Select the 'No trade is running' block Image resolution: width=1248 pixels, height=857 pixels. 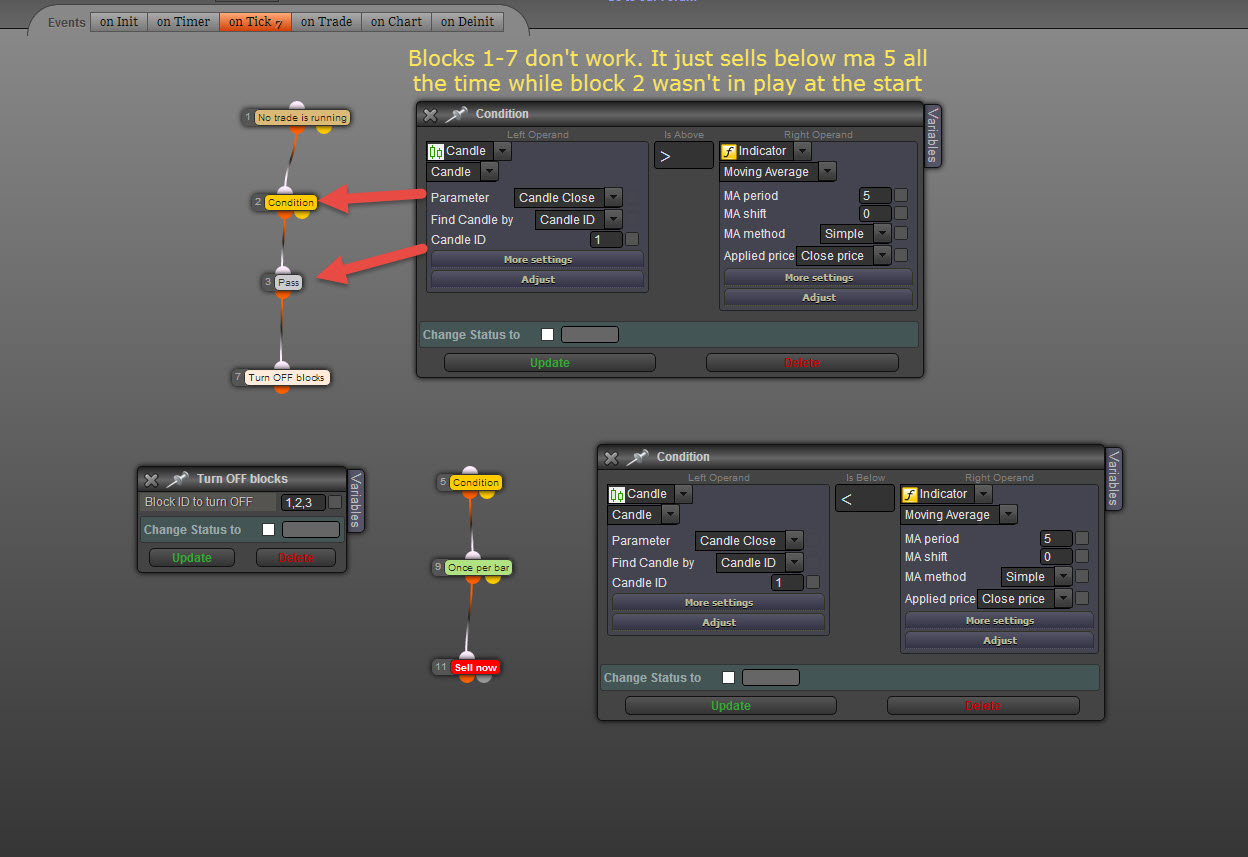(302, 118)
